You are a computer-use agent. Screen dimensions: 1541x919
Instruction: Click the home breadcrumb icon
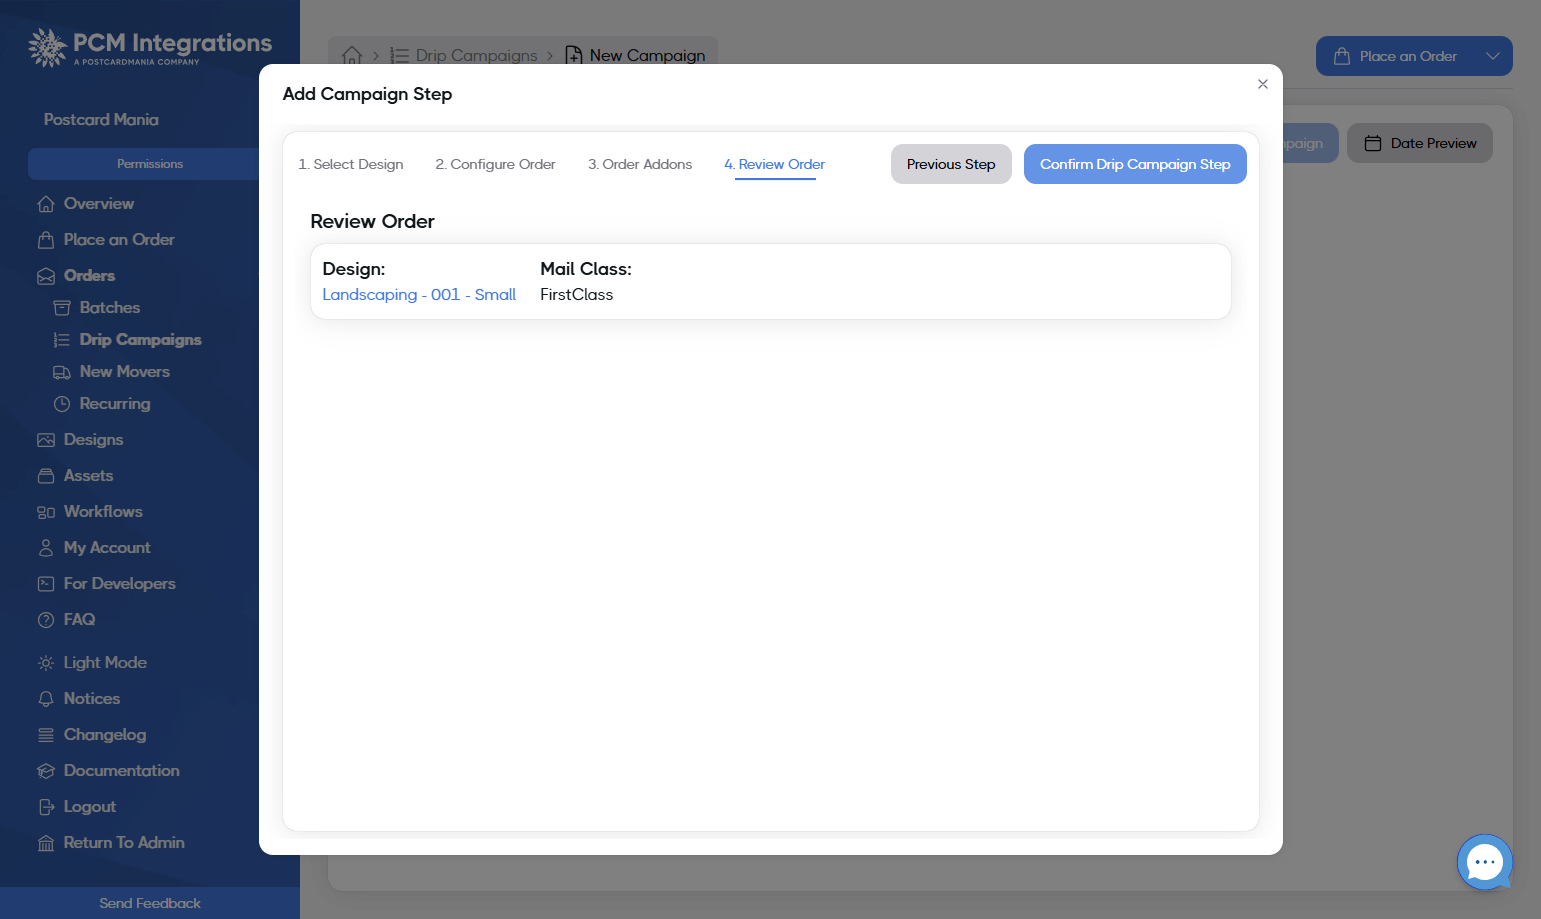click(x=352, y=56)
